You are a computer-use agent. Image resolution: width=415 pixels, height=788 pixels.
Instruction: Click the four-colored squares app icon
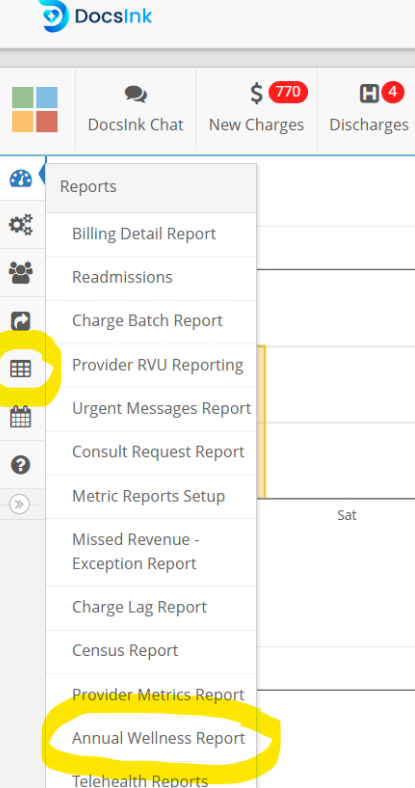(x=35, y=110)
